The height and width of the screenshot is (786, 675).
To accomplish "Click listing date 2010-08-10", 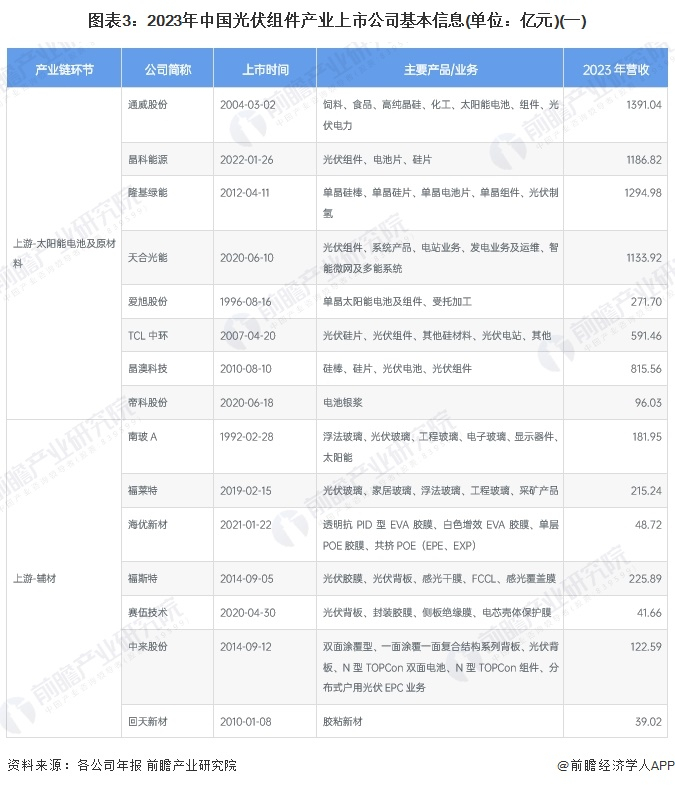I will [x=246, y=369].
